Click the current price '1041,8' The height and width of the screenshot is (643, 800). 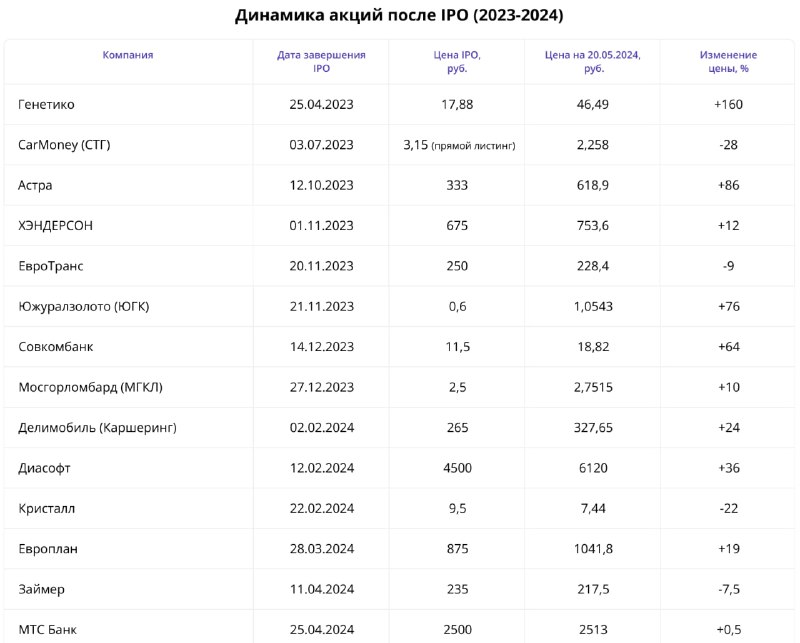pyautogui.click(x=593, y=549)
